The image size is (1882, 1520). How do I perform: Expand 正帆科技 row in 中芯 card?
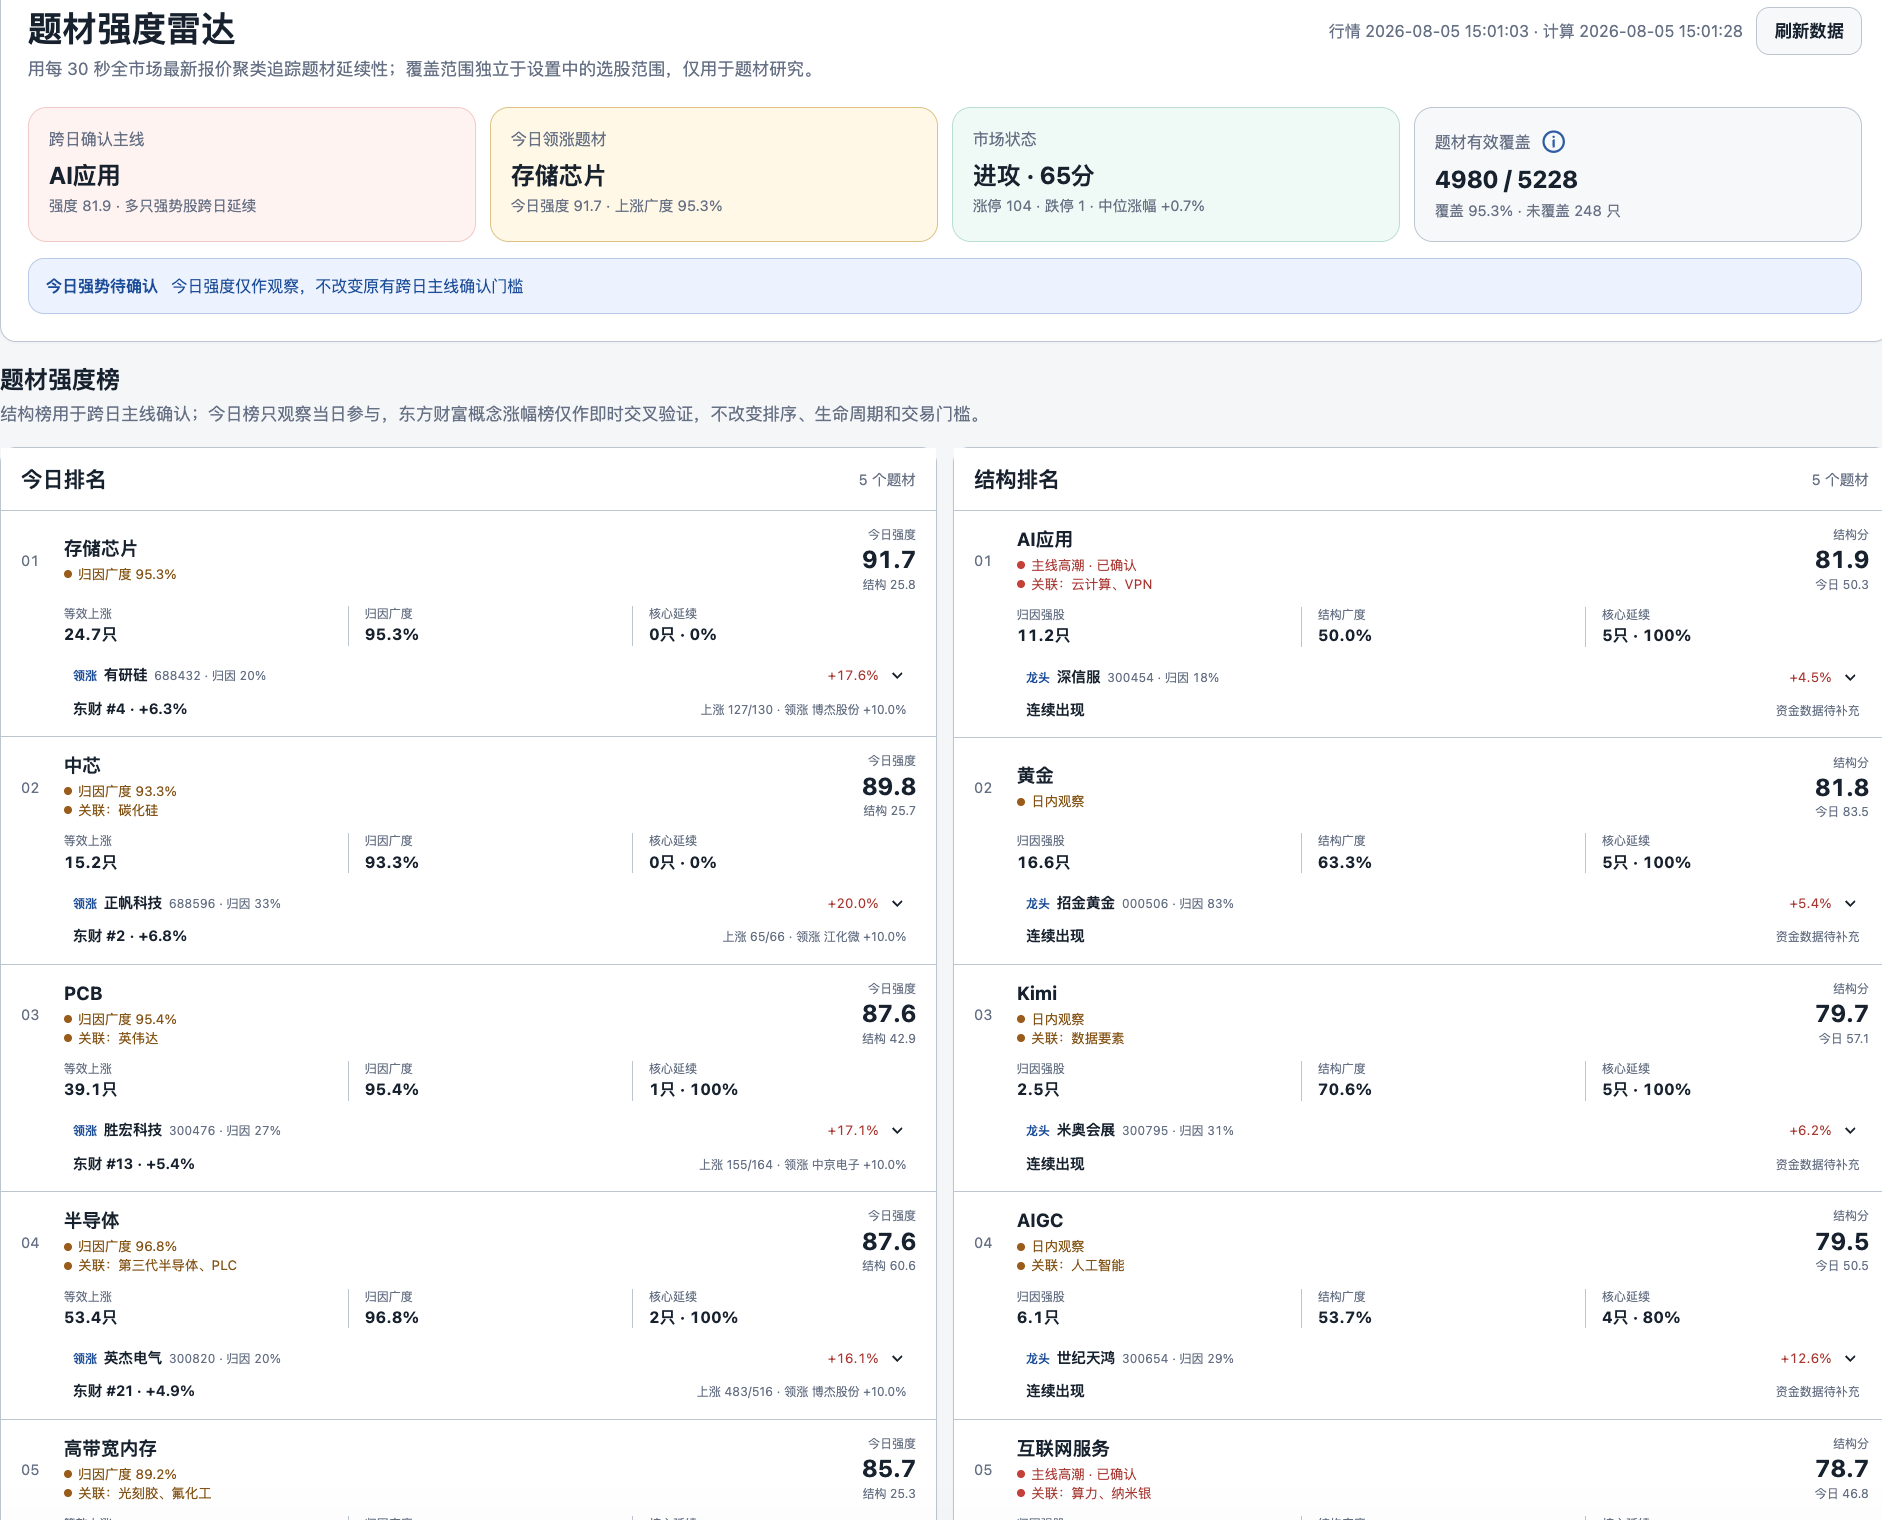[897, 904]
